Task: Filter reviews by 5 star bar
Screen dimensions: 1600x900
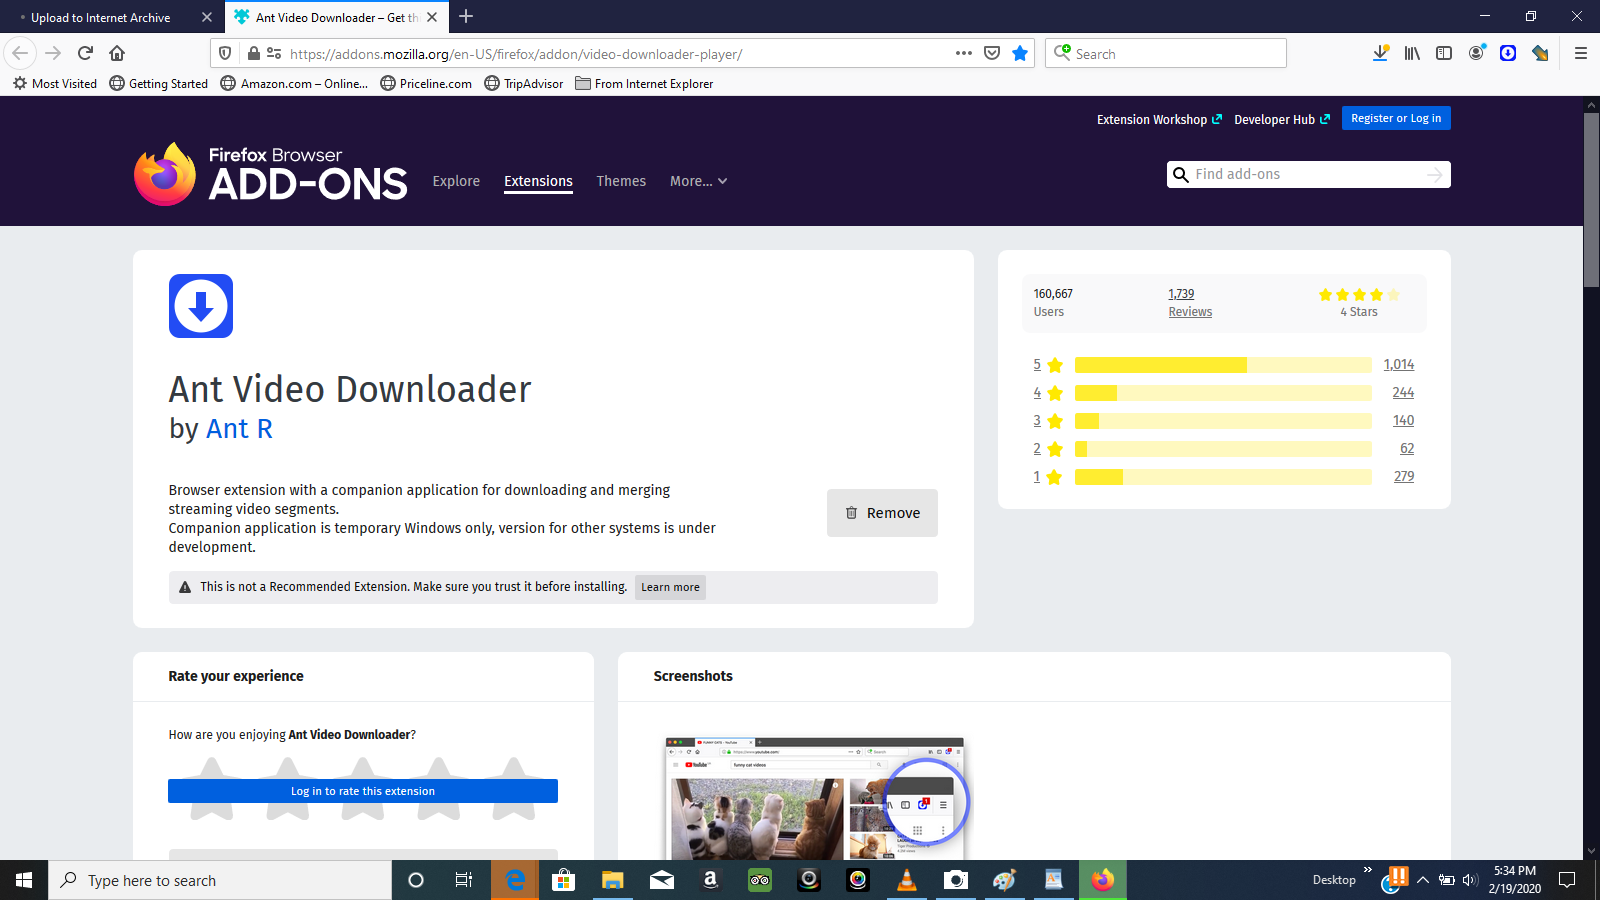Action: [x=1223, y=365]
